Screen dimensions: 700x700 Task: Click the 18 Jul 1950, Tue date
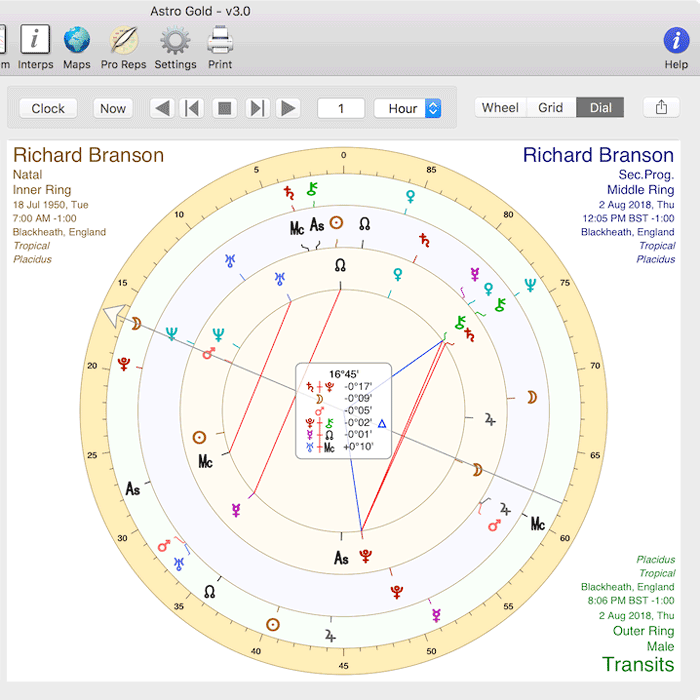click(x=50, y=205)
